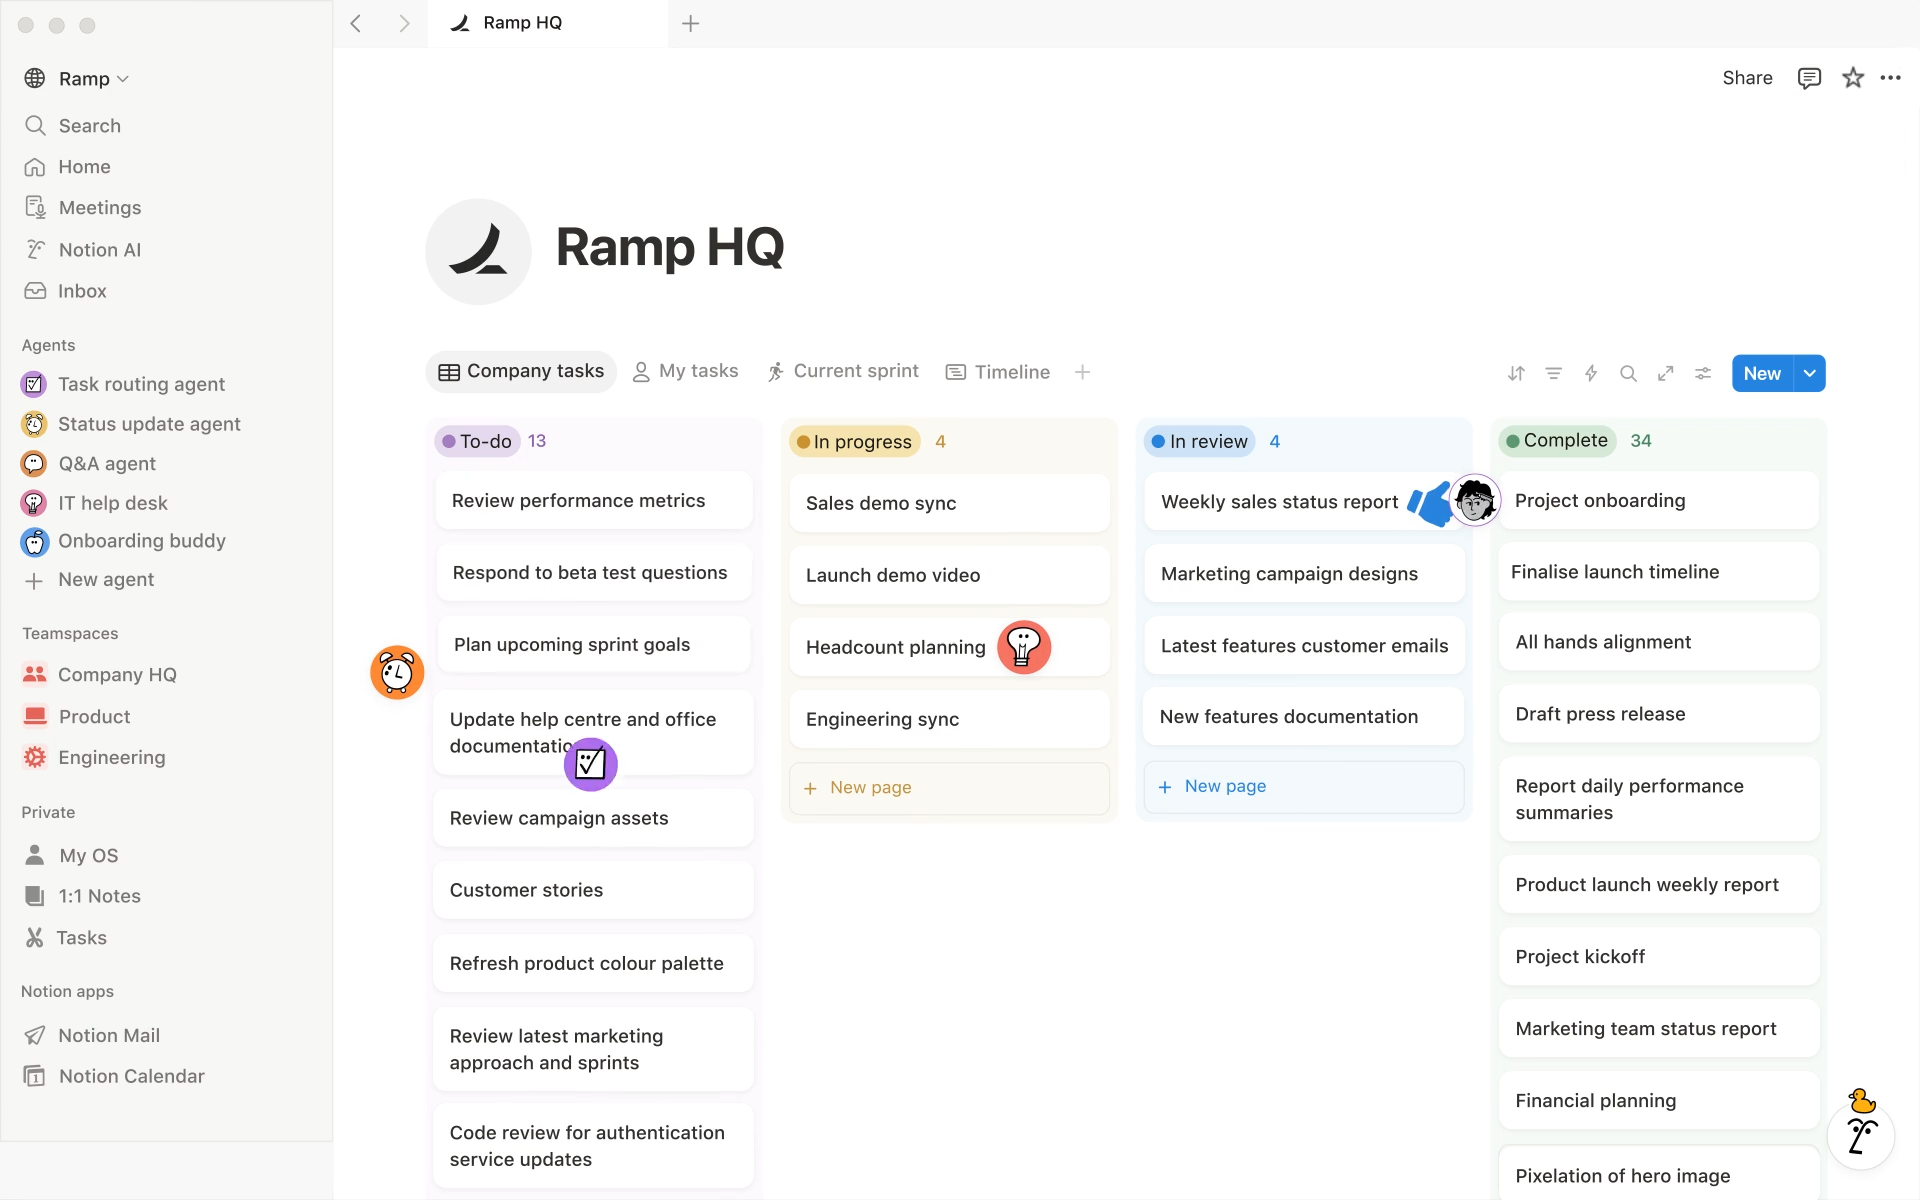1920x1200 pixels.
Task: Add New page in In review column
Action: pyautogui.click(x=1304, y=787)
